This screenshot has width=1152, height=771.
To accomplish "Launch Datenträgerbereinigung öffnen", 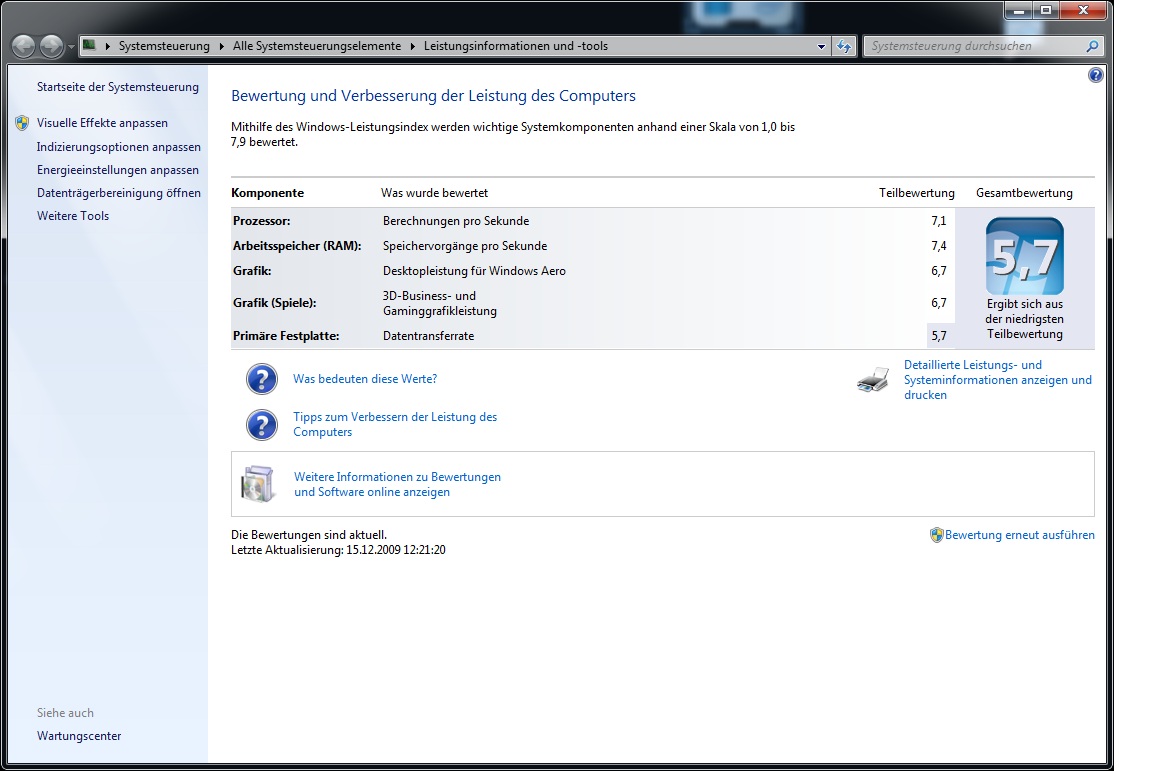I will pyautogui.click(x=118, y=193).
